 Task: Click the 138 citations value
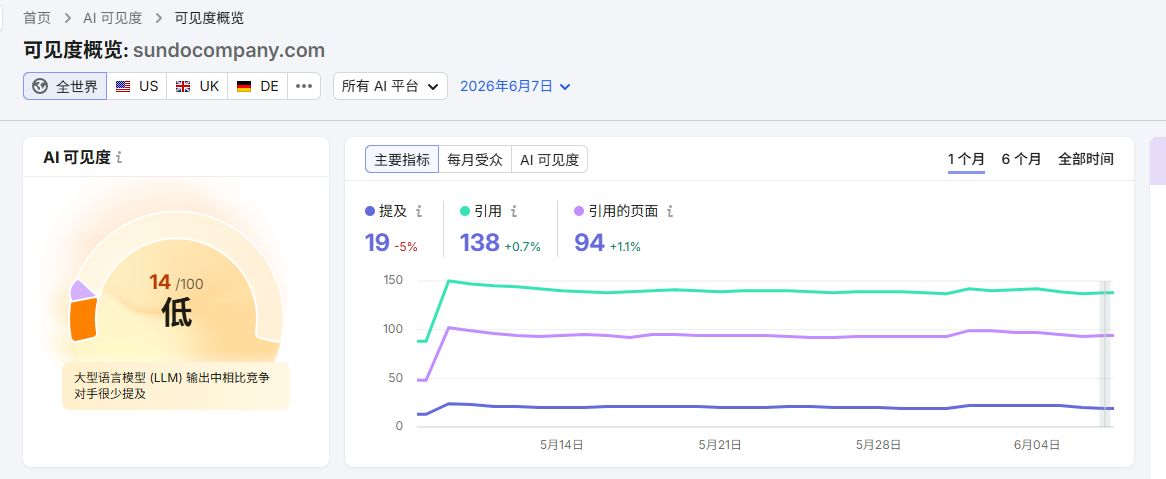click(480, 242)
